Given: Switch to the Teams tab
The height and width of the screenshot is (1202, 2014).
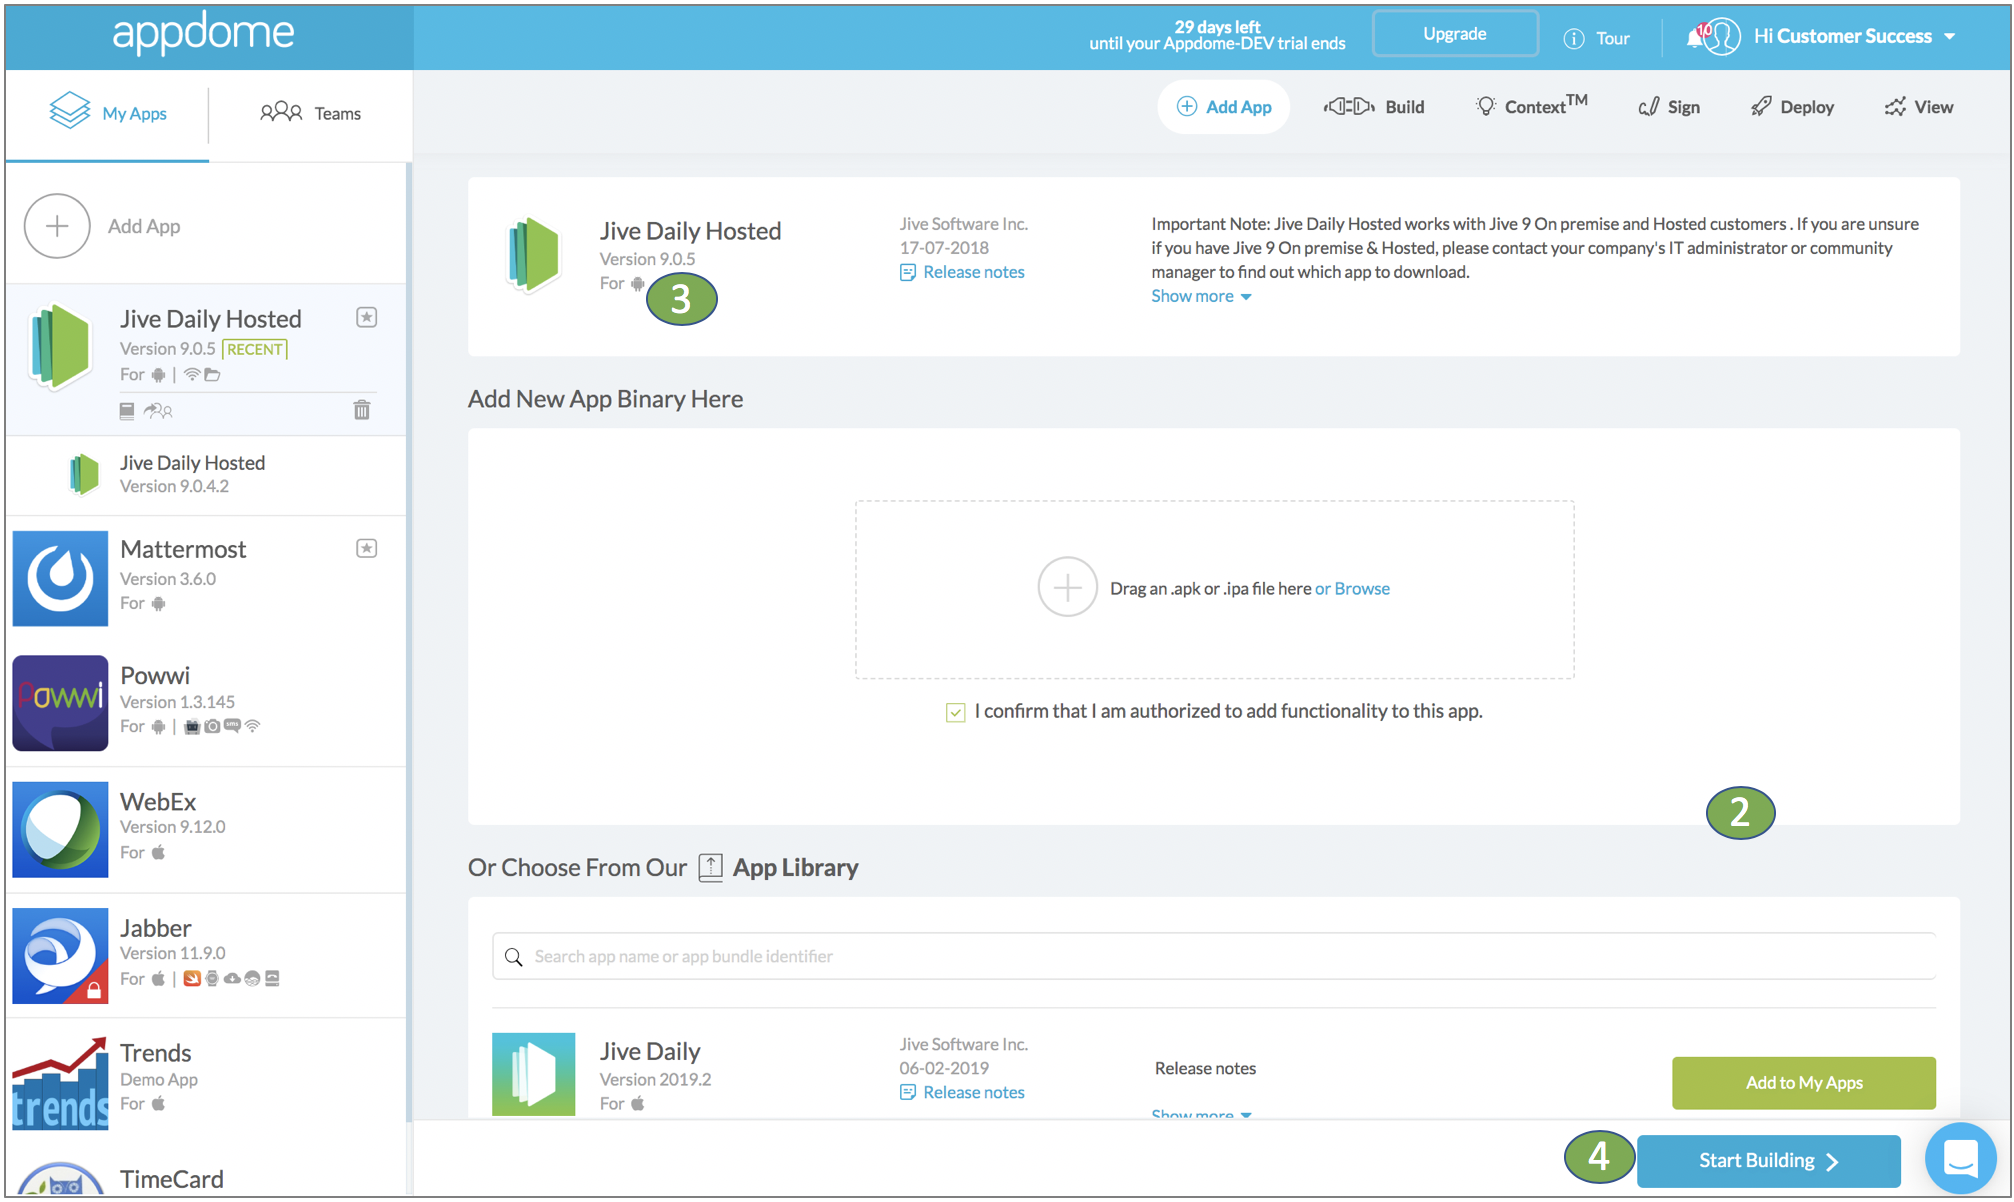Looking at the screenshot, I should pos(310,113).
